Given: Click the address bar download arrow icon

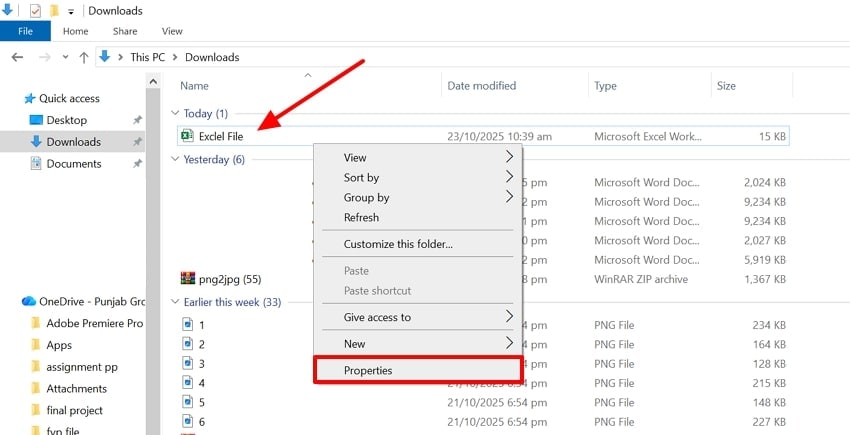Looking at the screenshot, I should pos(105,56).
